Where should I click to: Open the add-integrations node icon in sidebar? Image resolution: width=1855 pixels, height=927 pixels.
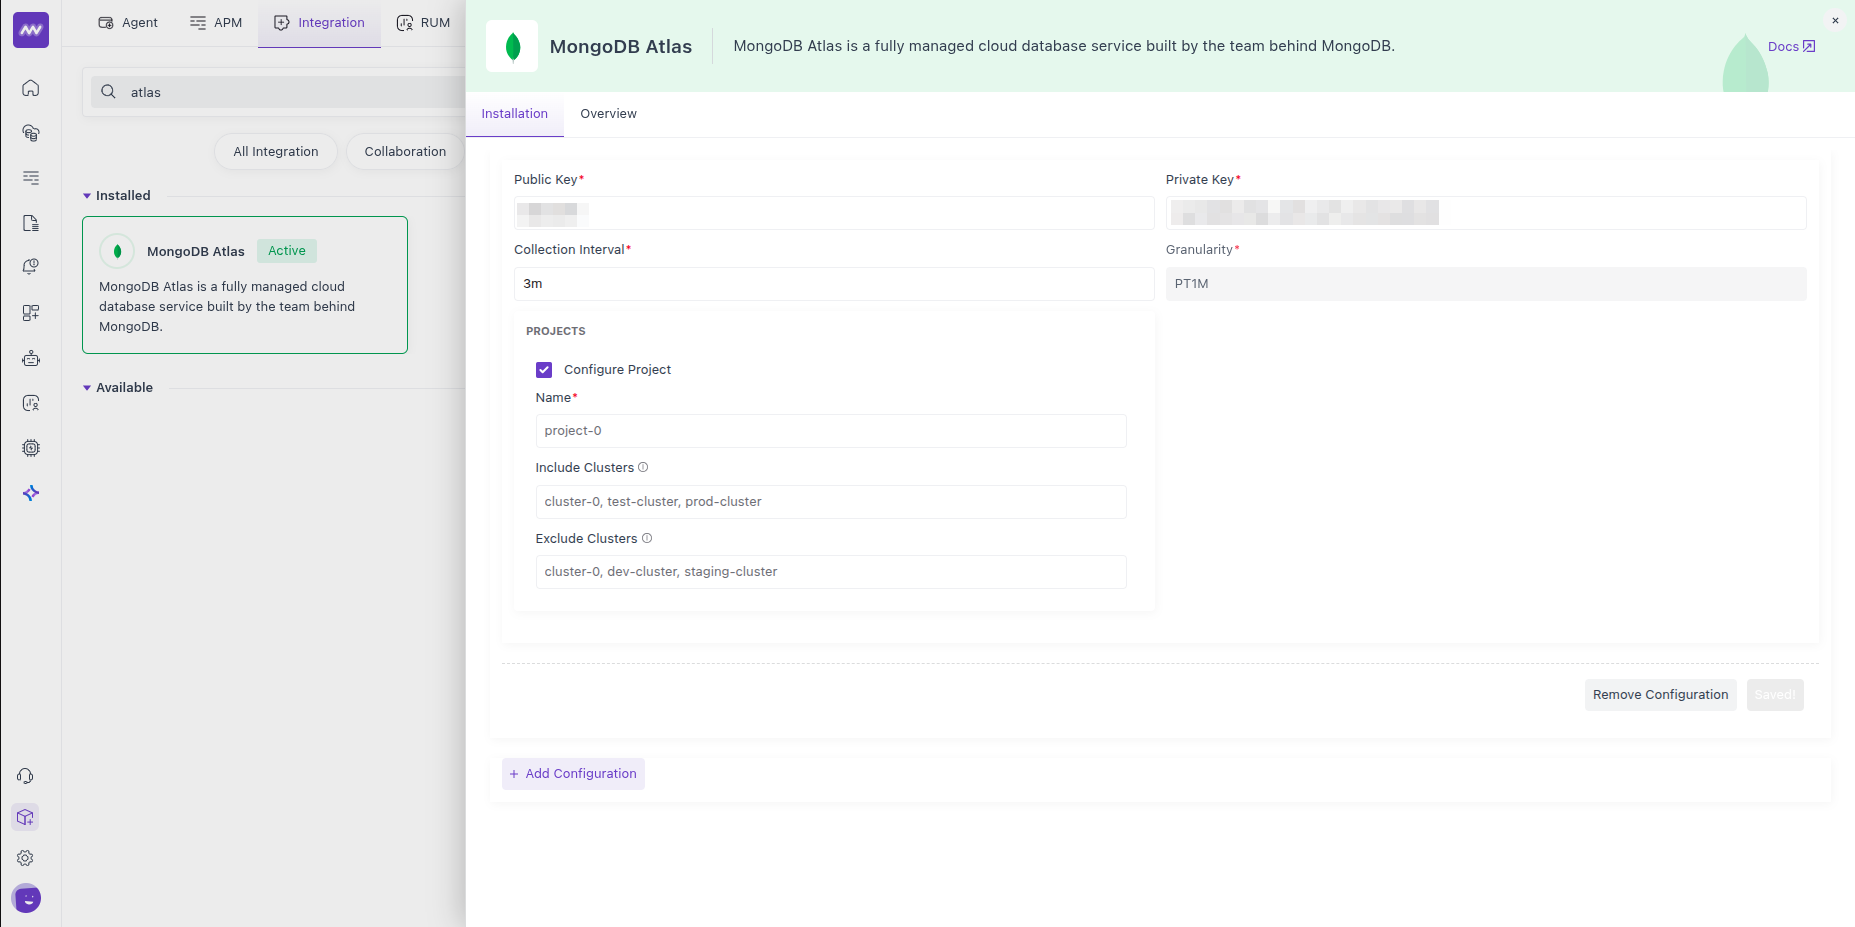pyautogui.click(x=30, y=312)
